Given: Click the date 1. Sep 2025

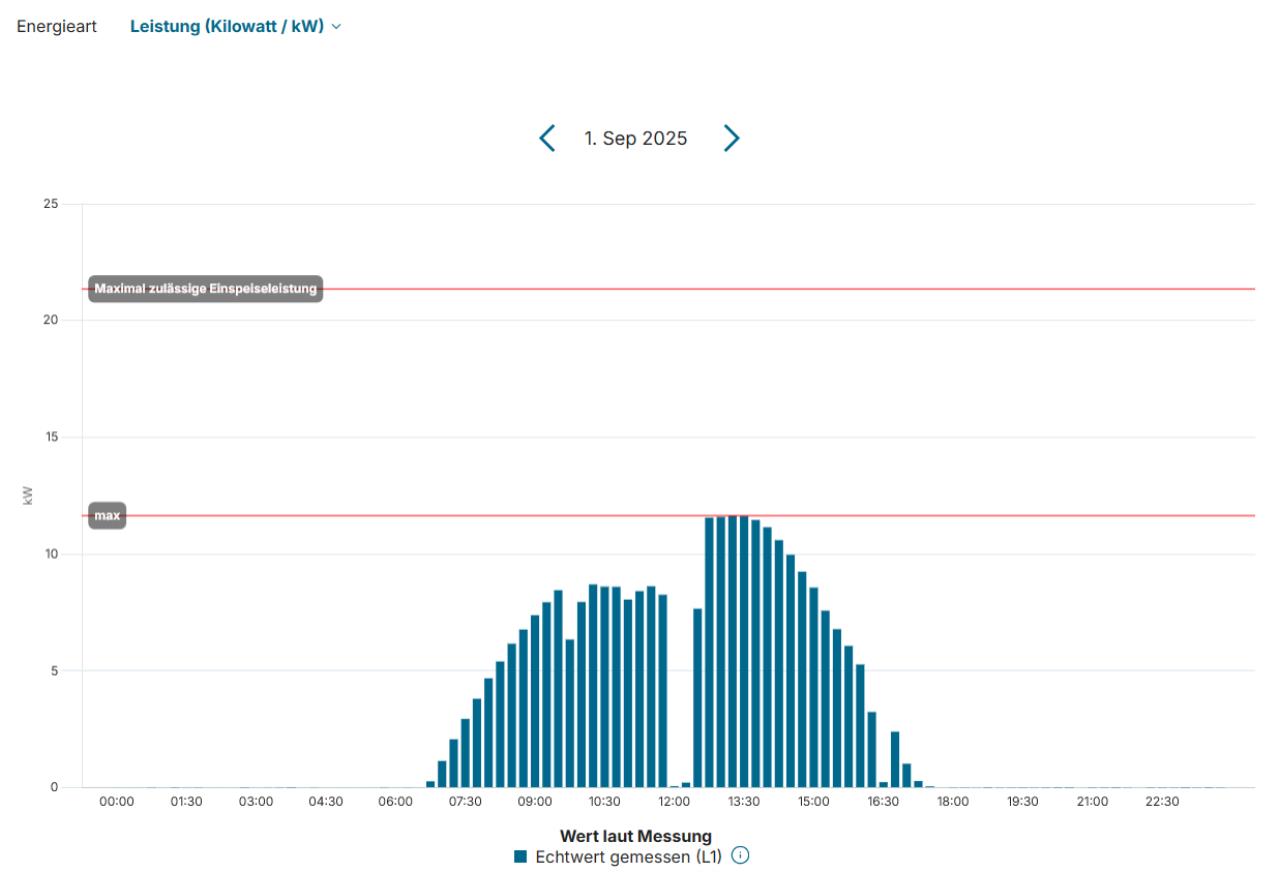Looking at the screenshot, I should point(636,139).
